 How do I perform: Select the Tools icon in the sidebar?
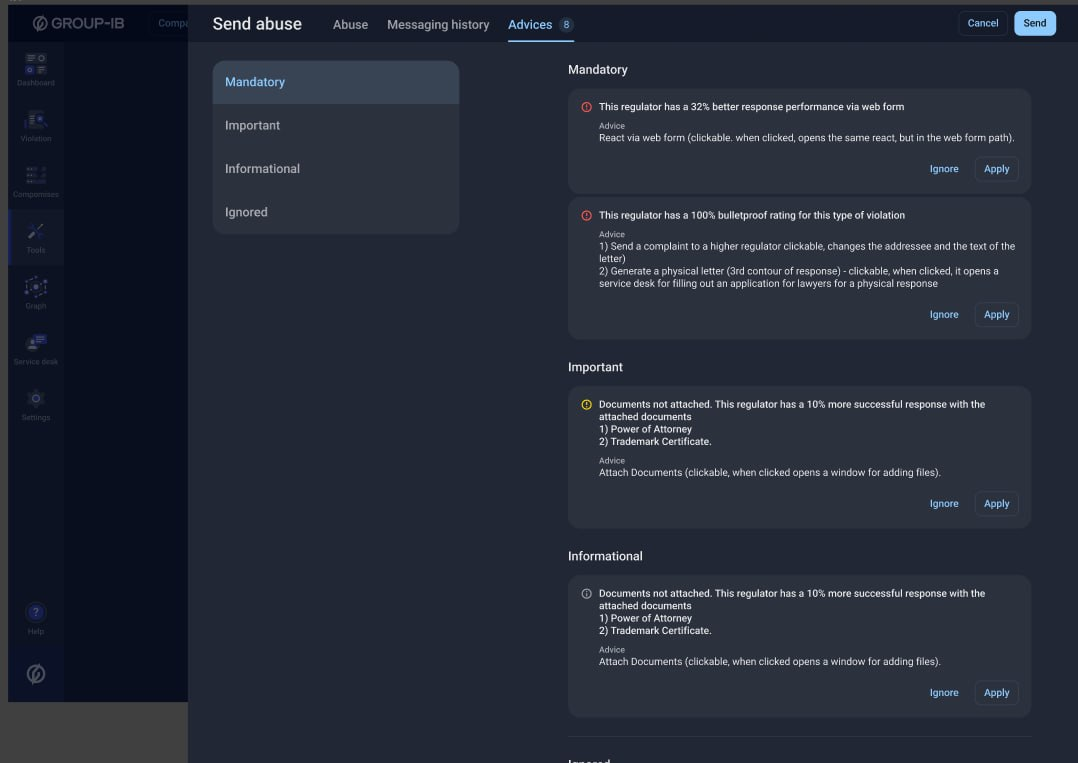(x=36, y=236)
